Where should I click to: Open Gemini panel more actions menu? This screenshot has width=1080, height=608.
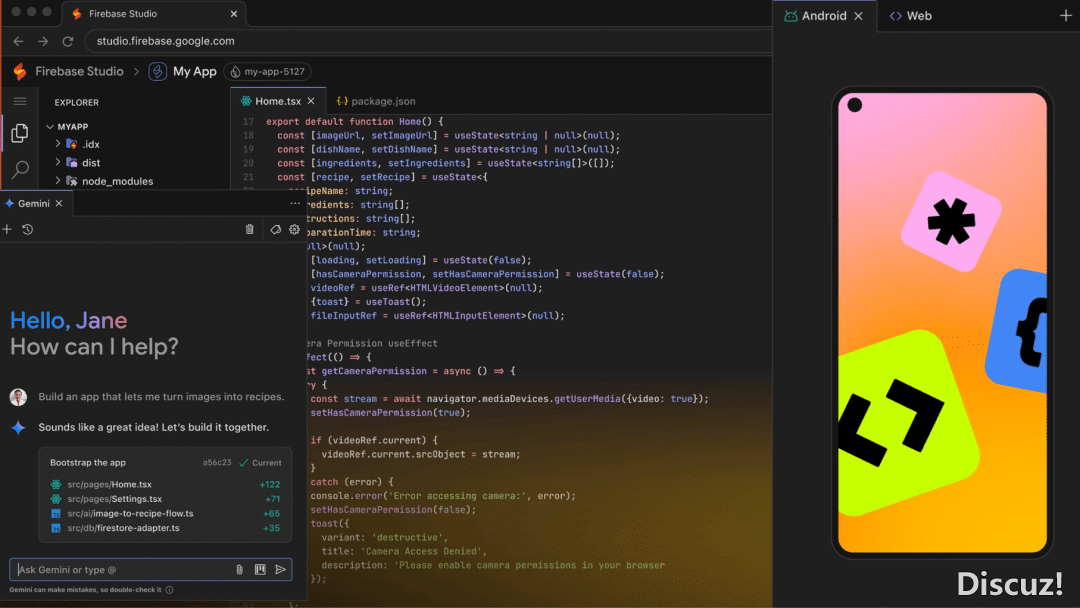295,203
